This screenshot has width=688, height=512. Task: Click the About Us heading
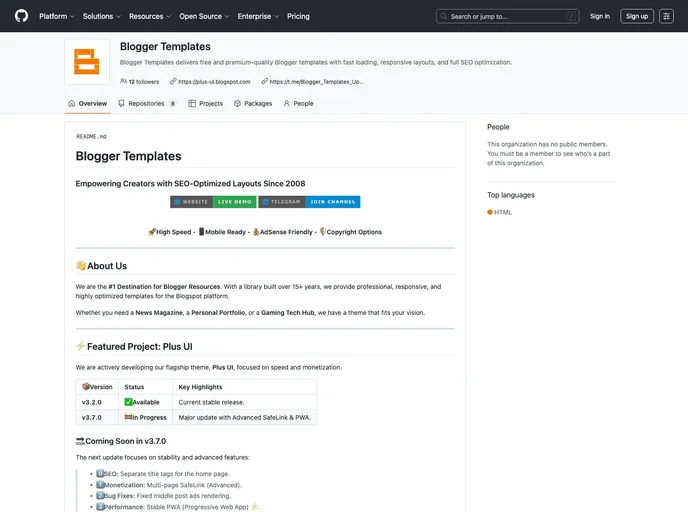101,266
